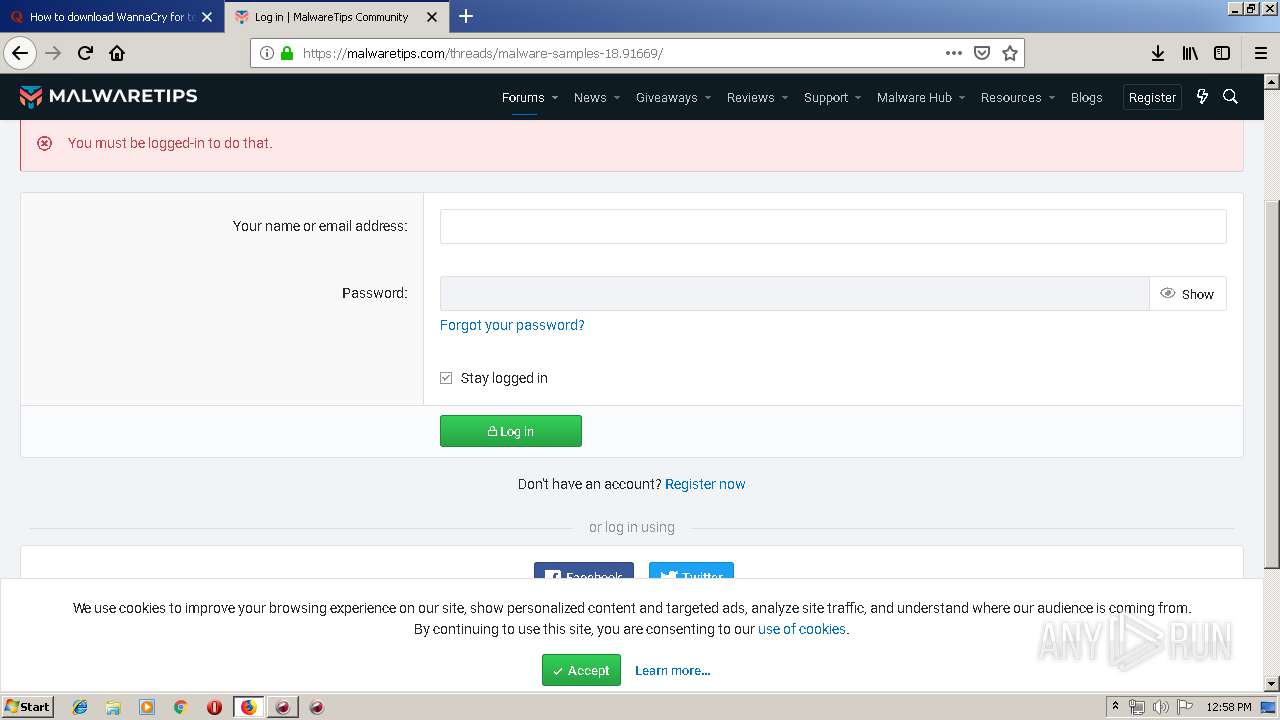The height and width of the screenshot is (720, 1280).
Task: Follow the use of cookies link
Action: [802, 629]
